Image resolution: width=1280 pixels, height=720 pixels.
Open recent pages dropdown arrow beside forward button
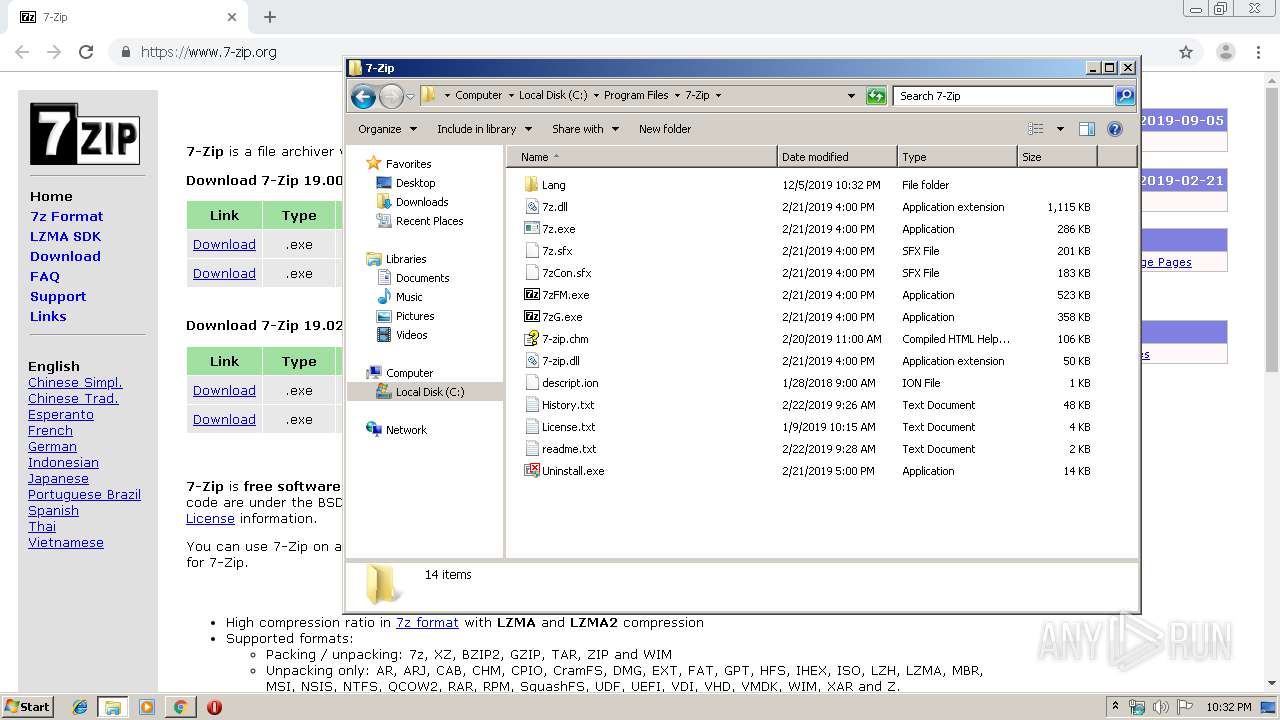point(410,97)
